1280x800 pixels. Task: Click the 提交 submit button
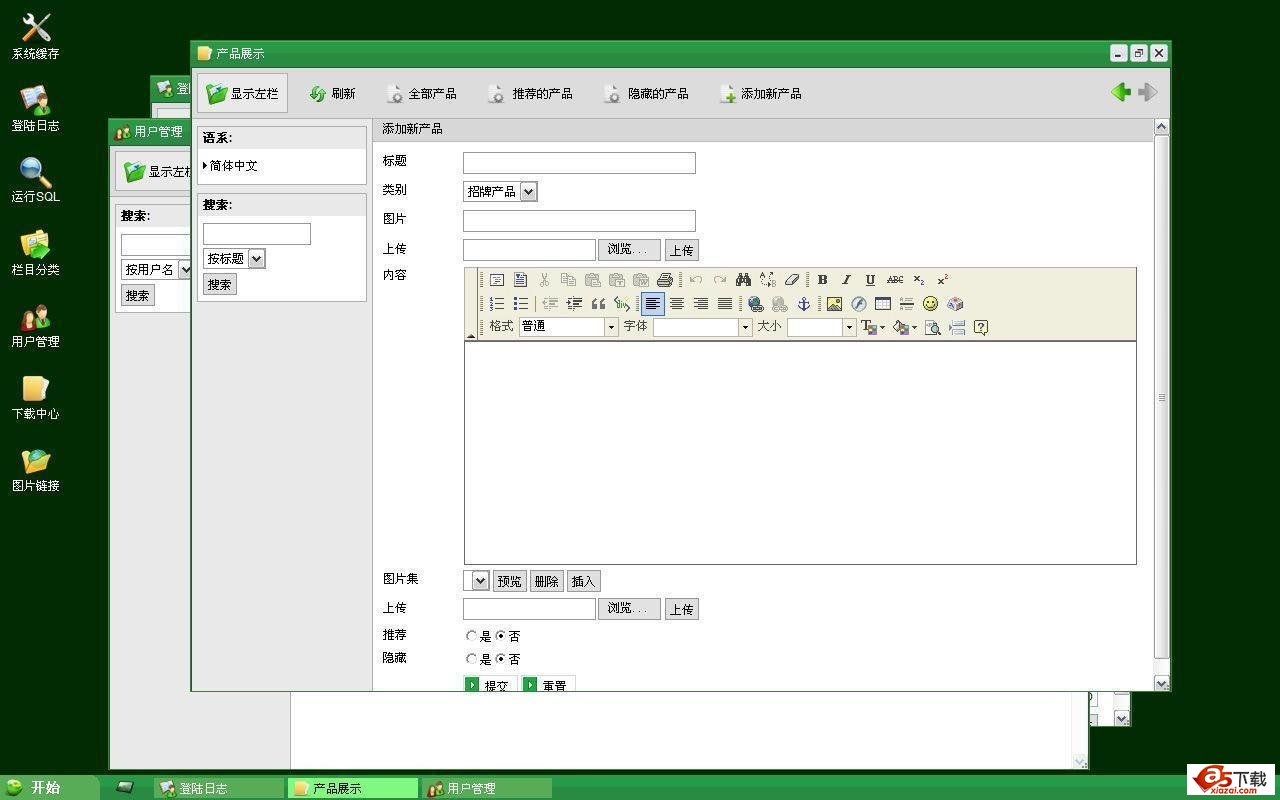489,685
